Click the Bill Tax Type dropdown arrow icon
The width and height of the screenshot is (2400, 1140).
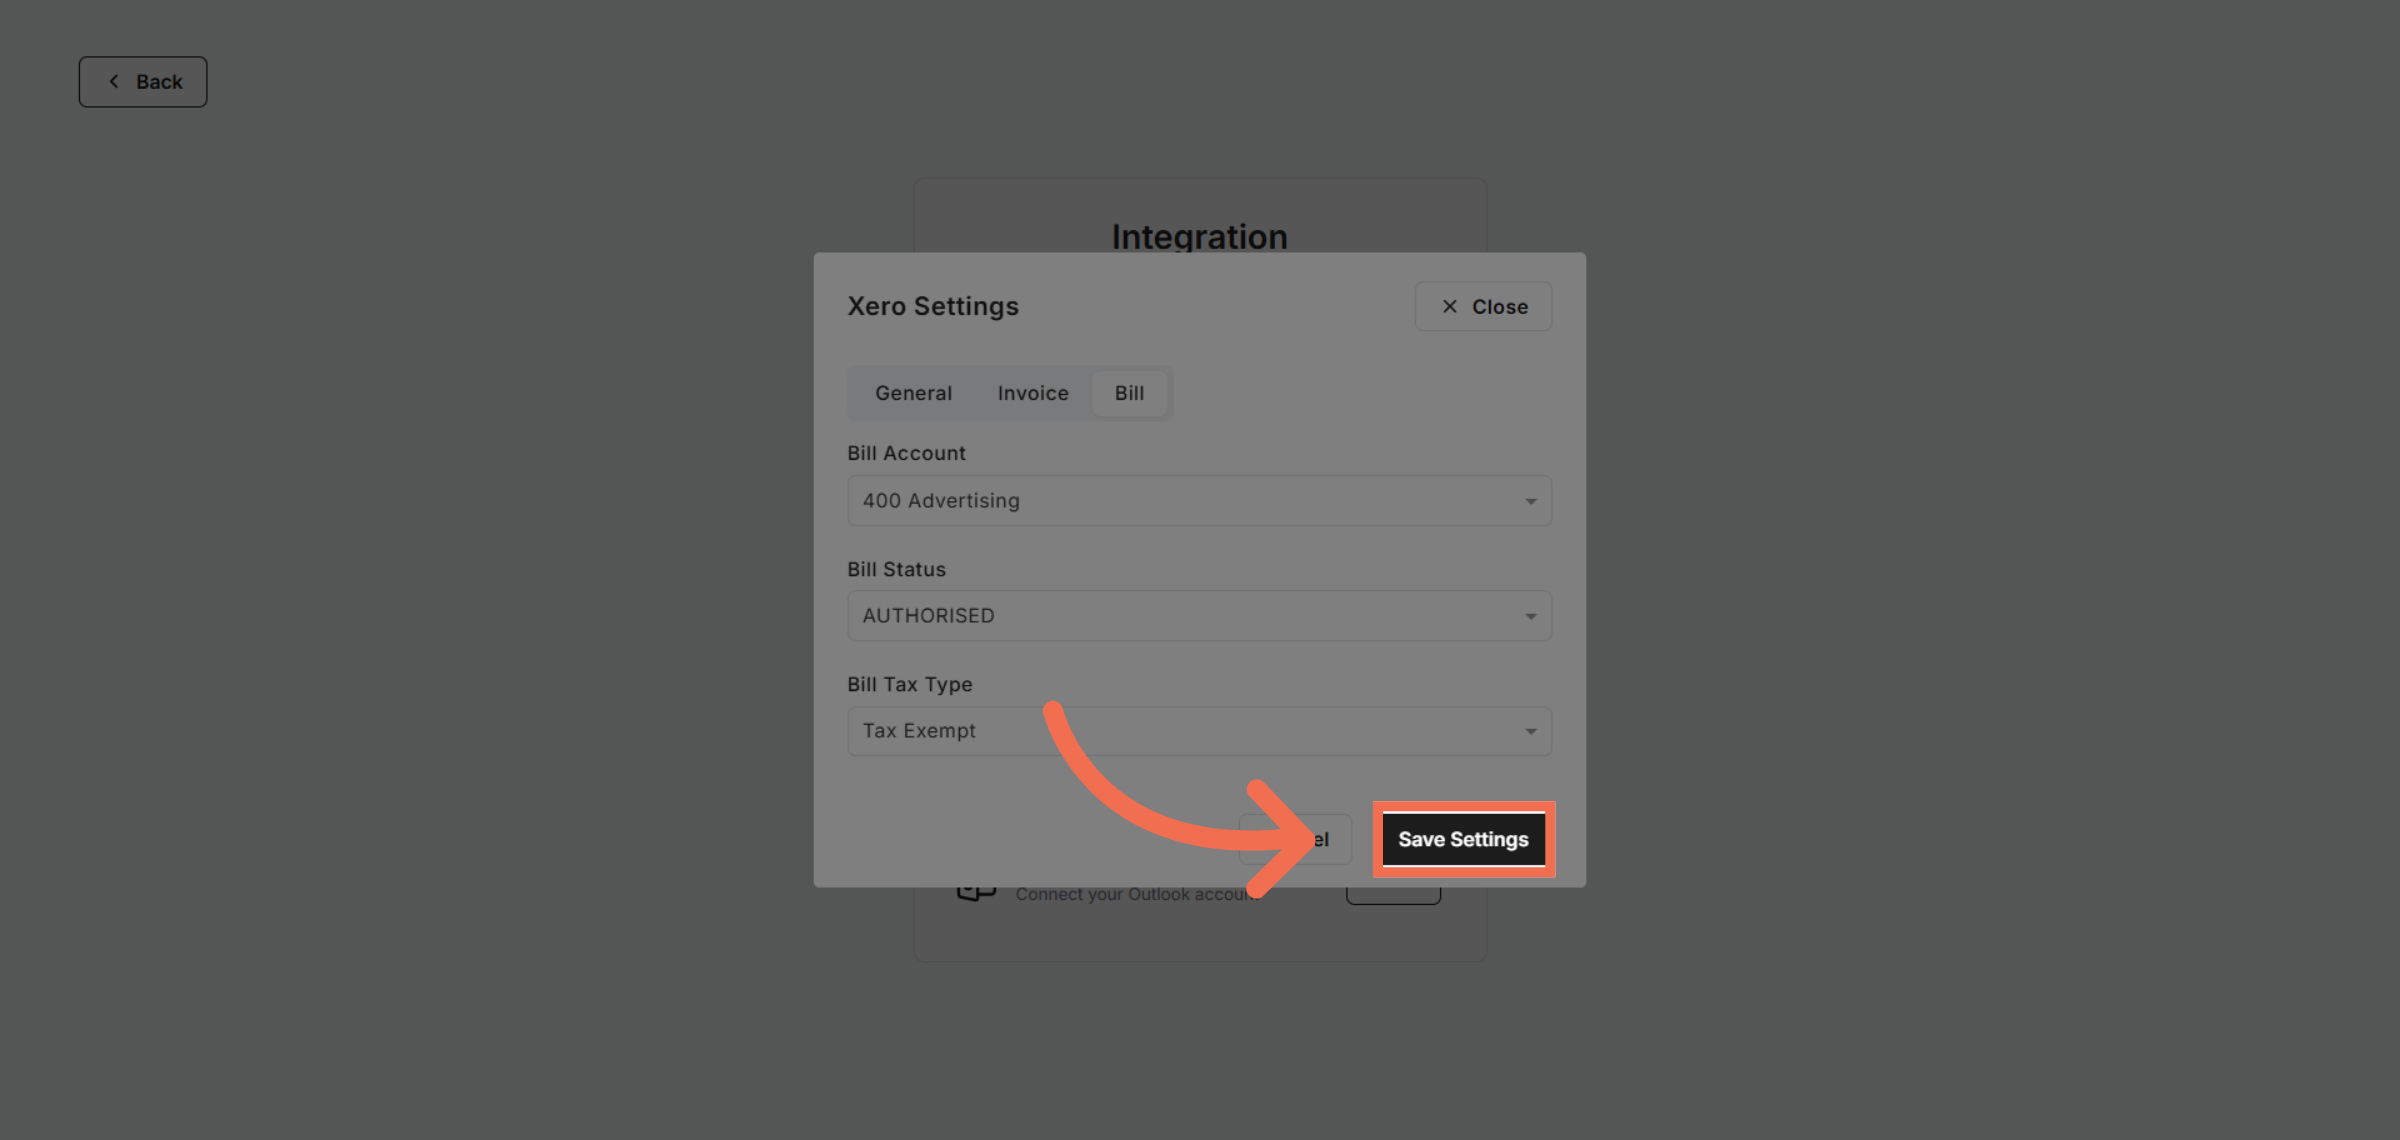[1530, 731]
